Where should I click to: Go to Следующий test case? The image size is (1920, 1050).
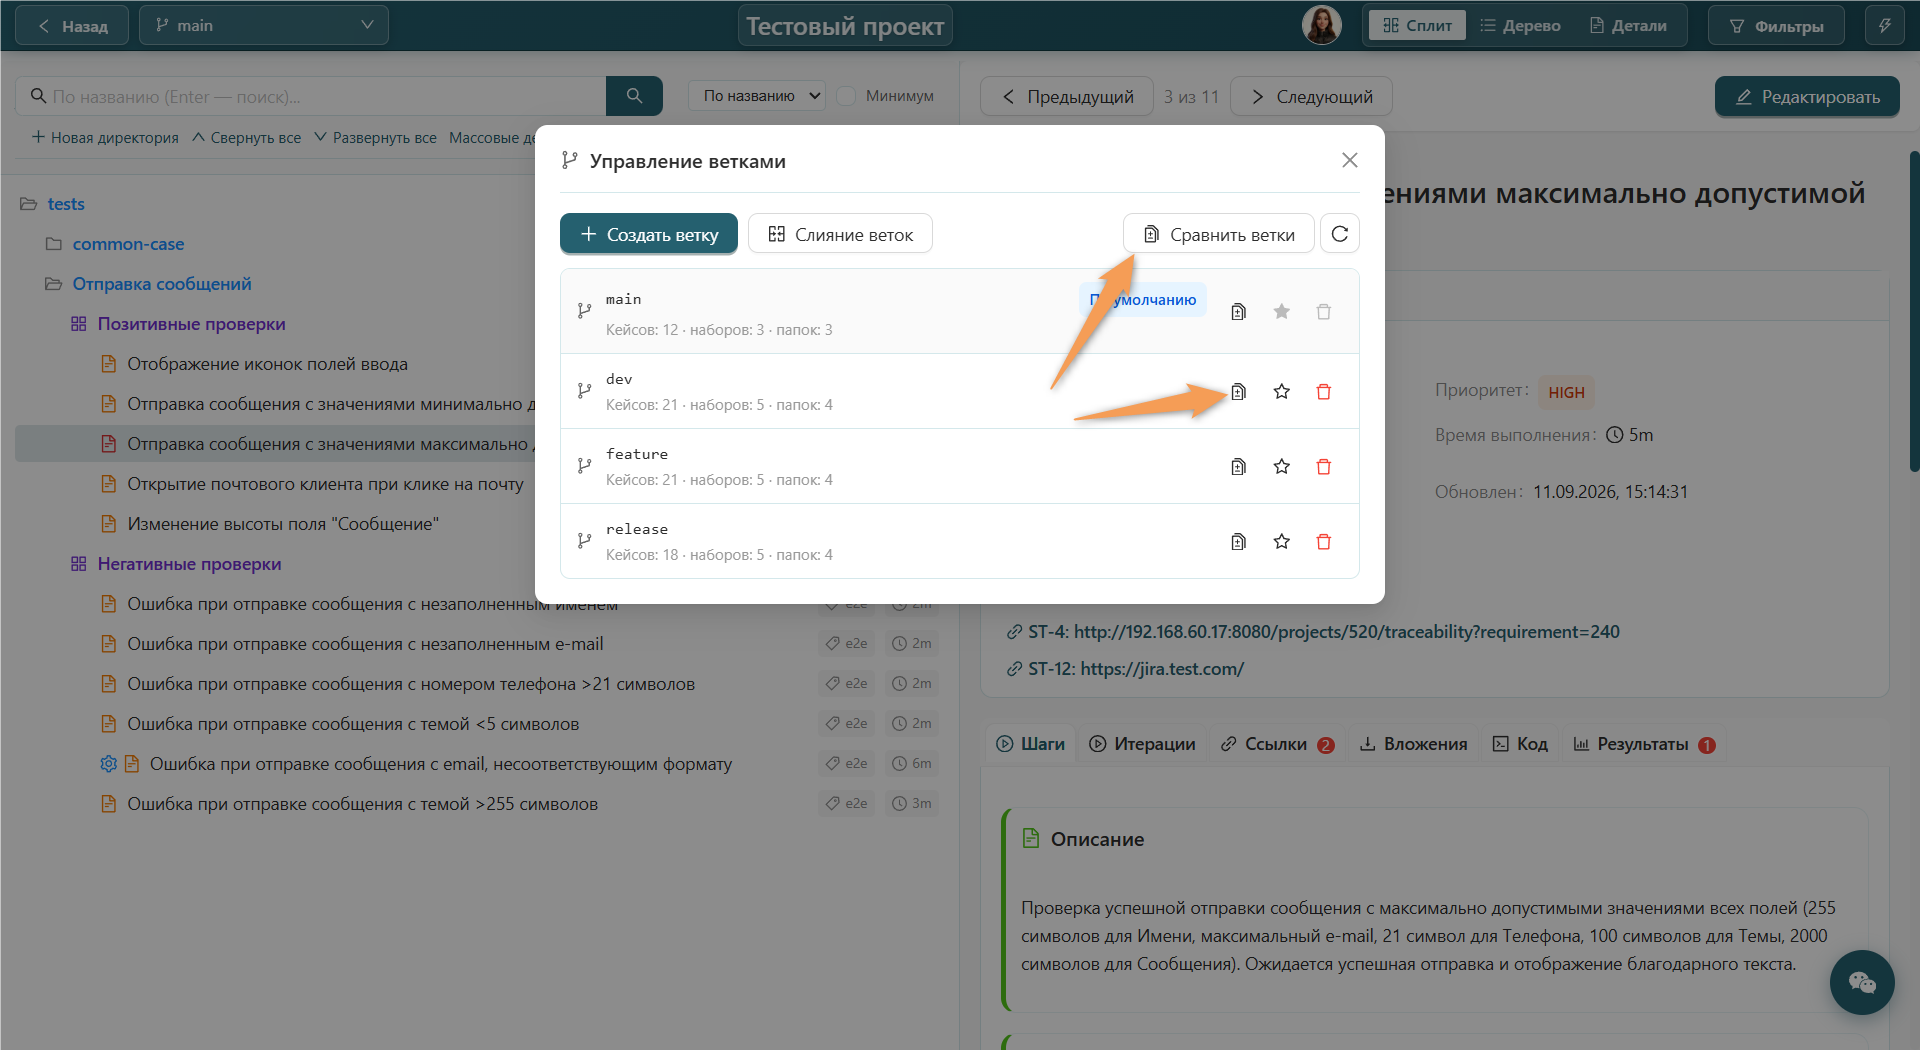pyautogui.click(x=1311, y=97)
